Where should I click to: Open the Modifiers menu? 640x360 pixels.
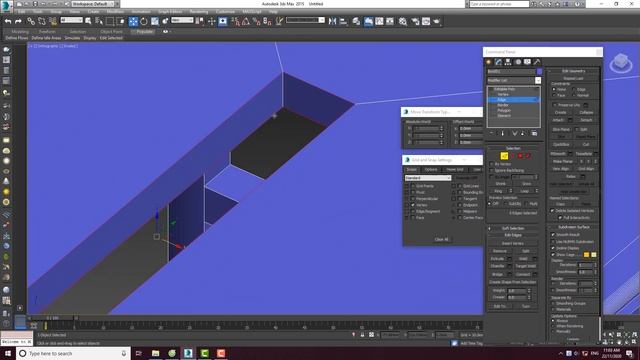[115, 12]
